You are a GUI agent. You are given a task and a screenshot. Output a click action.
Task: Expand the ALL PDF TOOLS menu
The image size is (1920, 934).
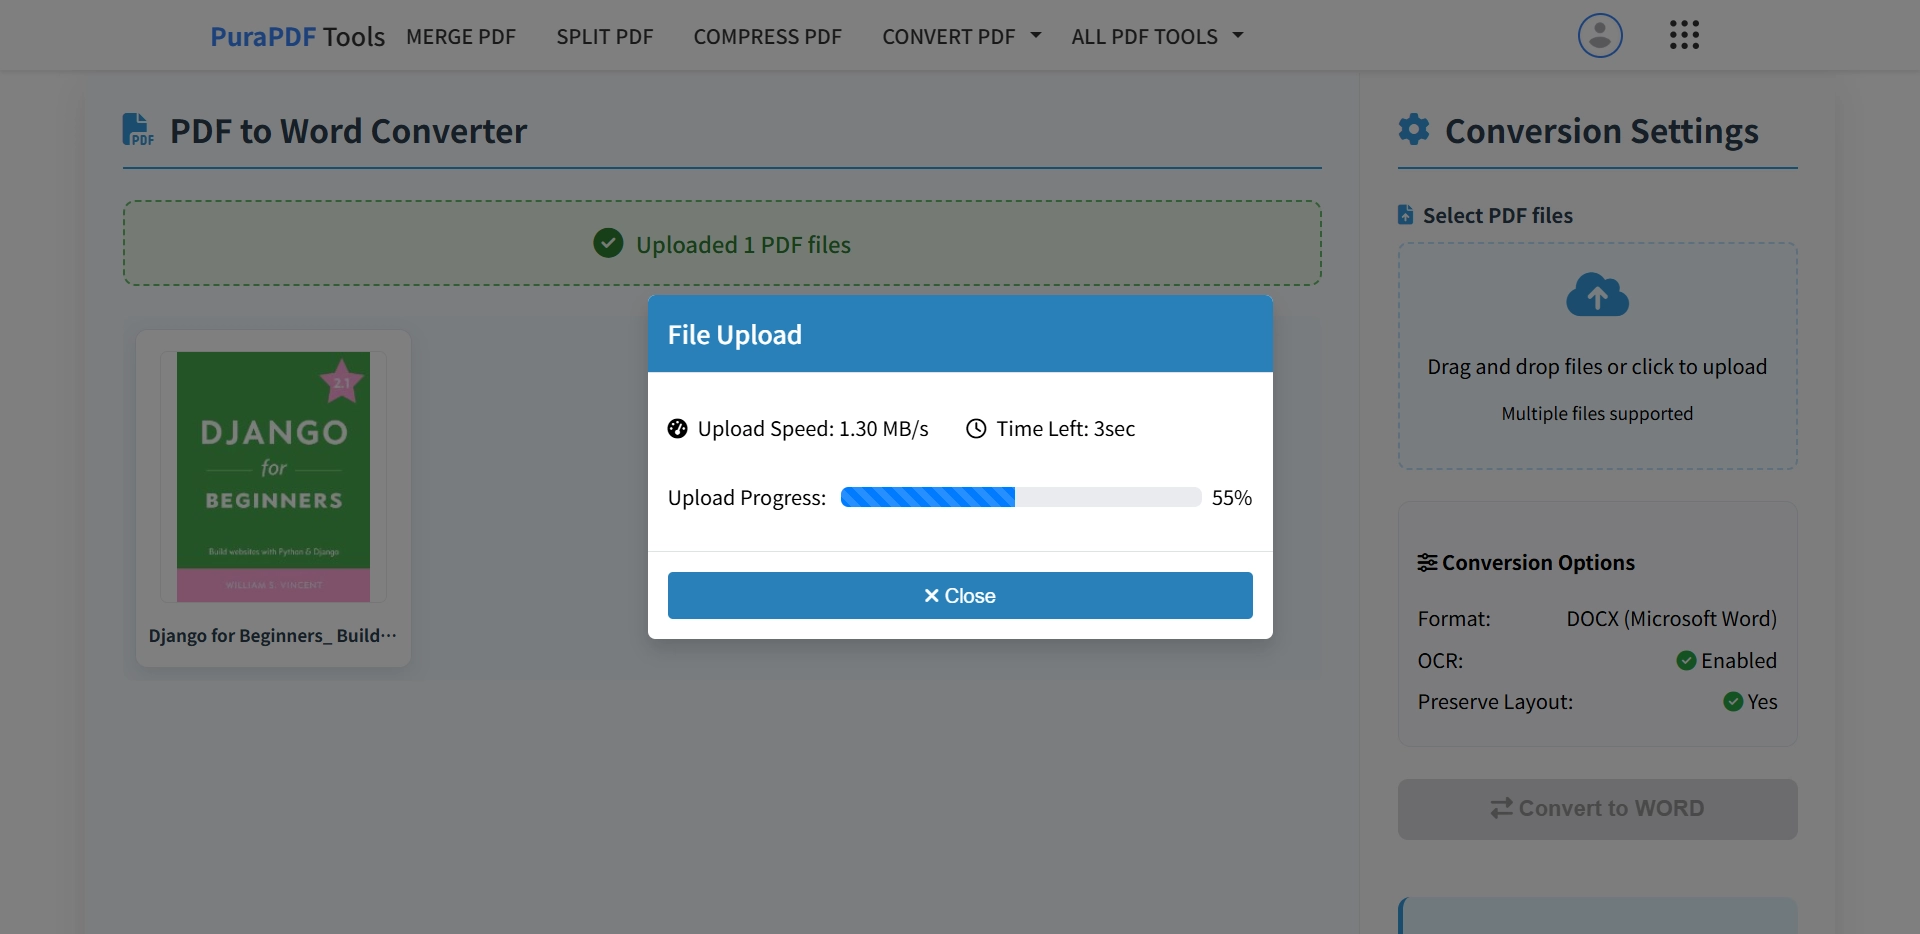click(x=1156, y=36)
